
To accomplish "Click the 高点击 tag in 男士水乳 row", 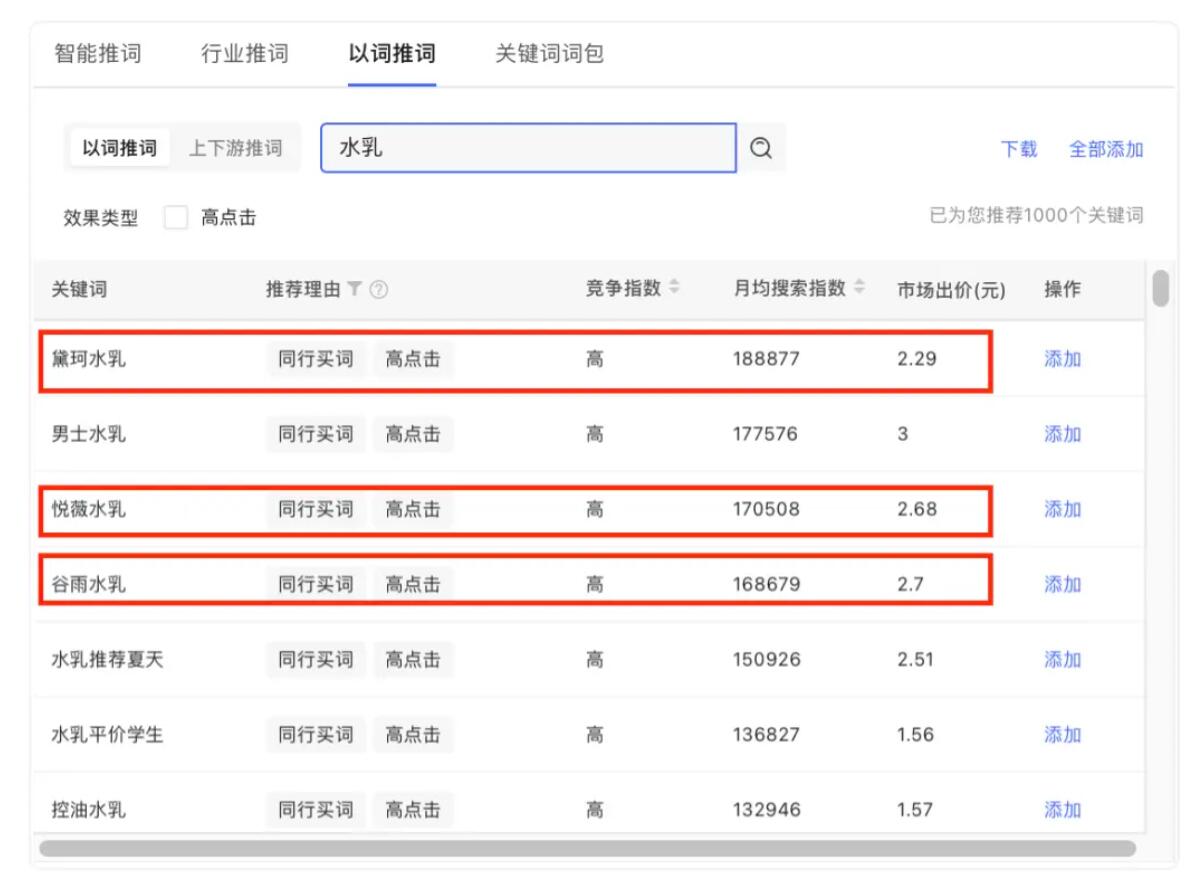I will click(413, 433).
